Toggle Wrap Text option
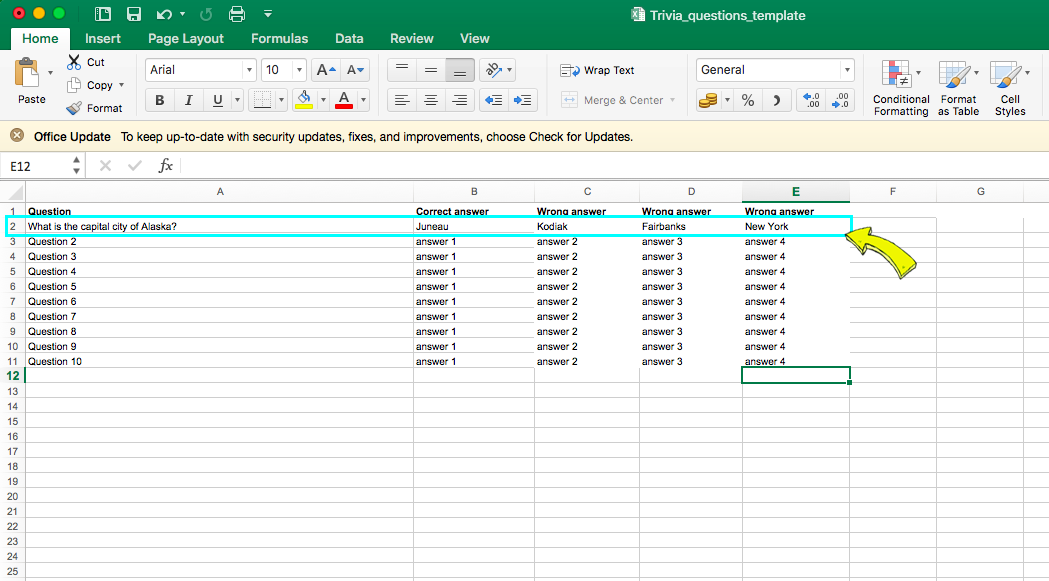 click(598, 70)
